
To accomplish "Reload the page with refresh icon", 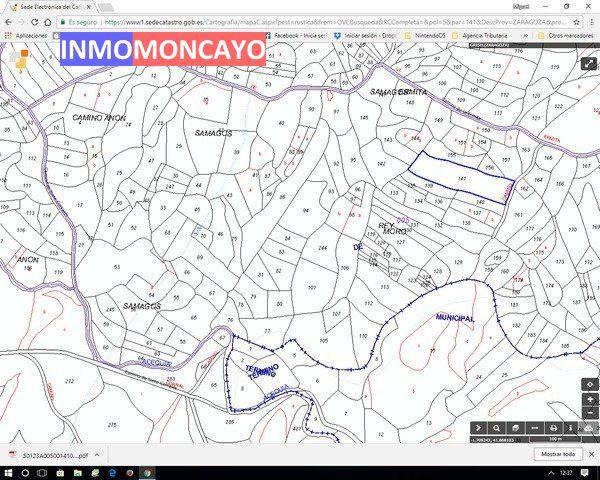I will coord(34,22).
